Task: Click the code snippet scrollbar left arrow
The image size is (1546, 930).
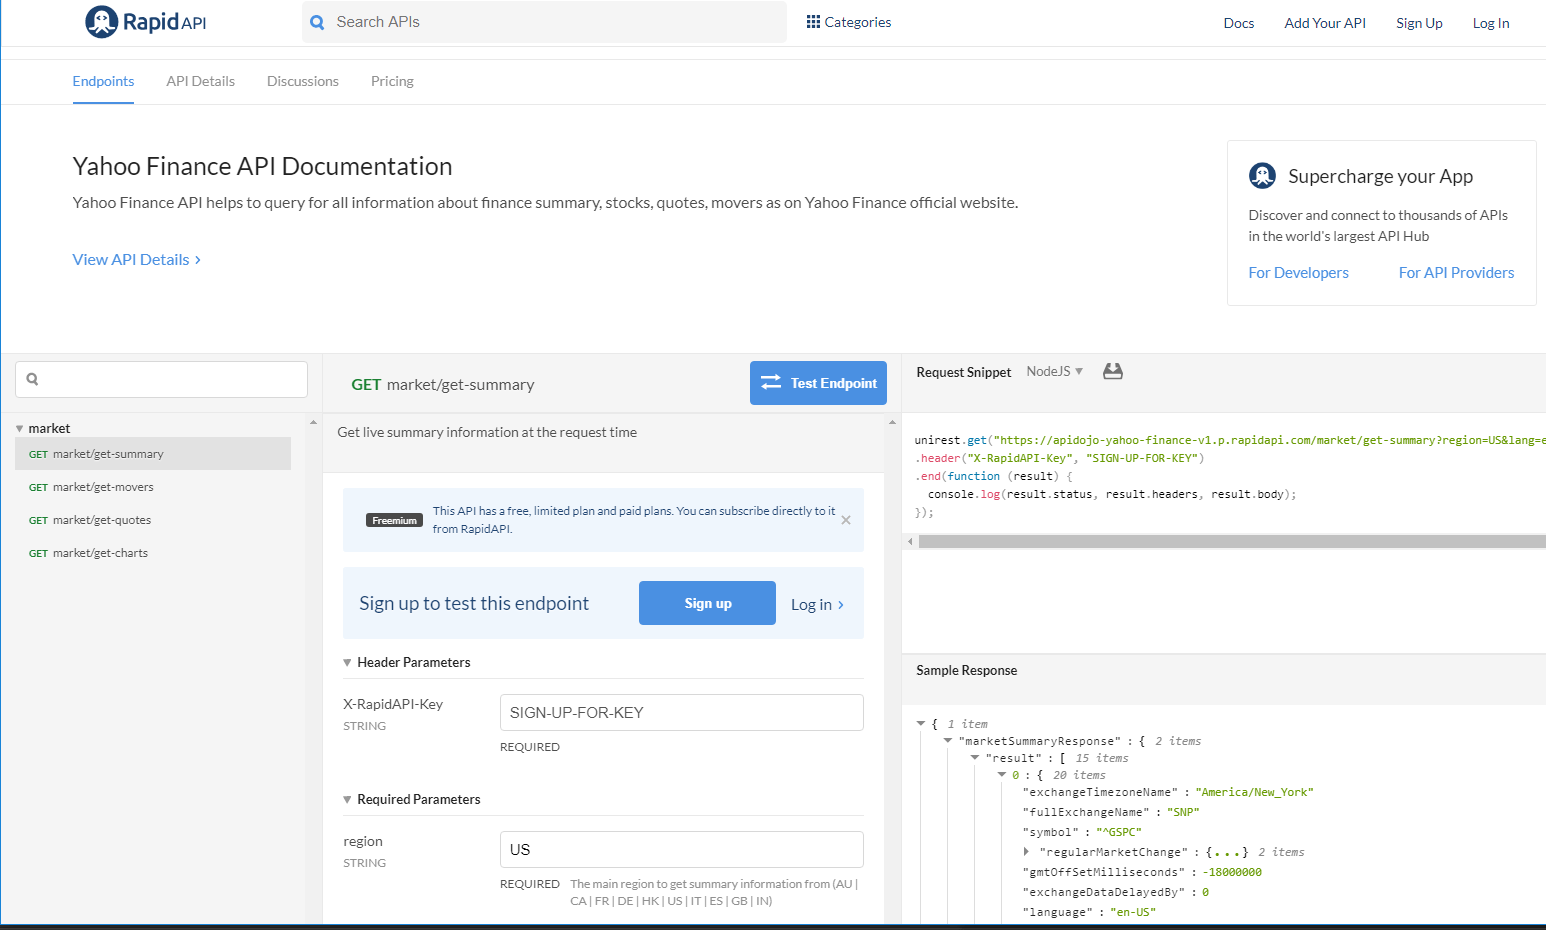Action: pyautogui.click(x=910, y=541)
